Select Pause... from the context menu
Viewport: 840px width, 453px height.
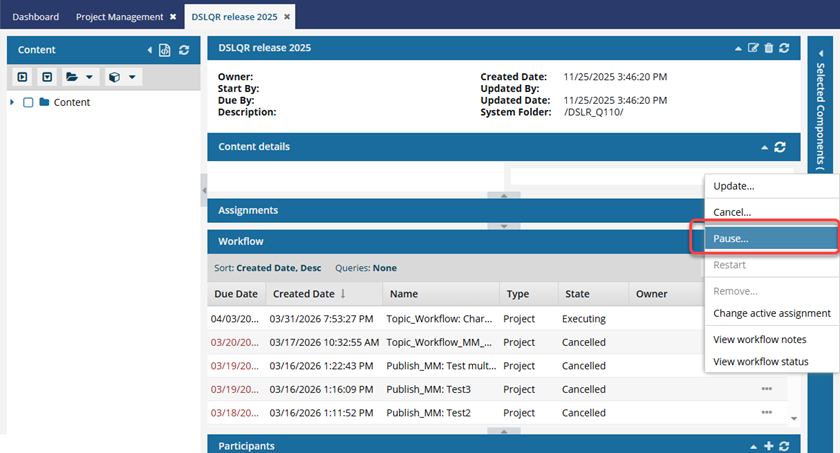tap(731, 239)
